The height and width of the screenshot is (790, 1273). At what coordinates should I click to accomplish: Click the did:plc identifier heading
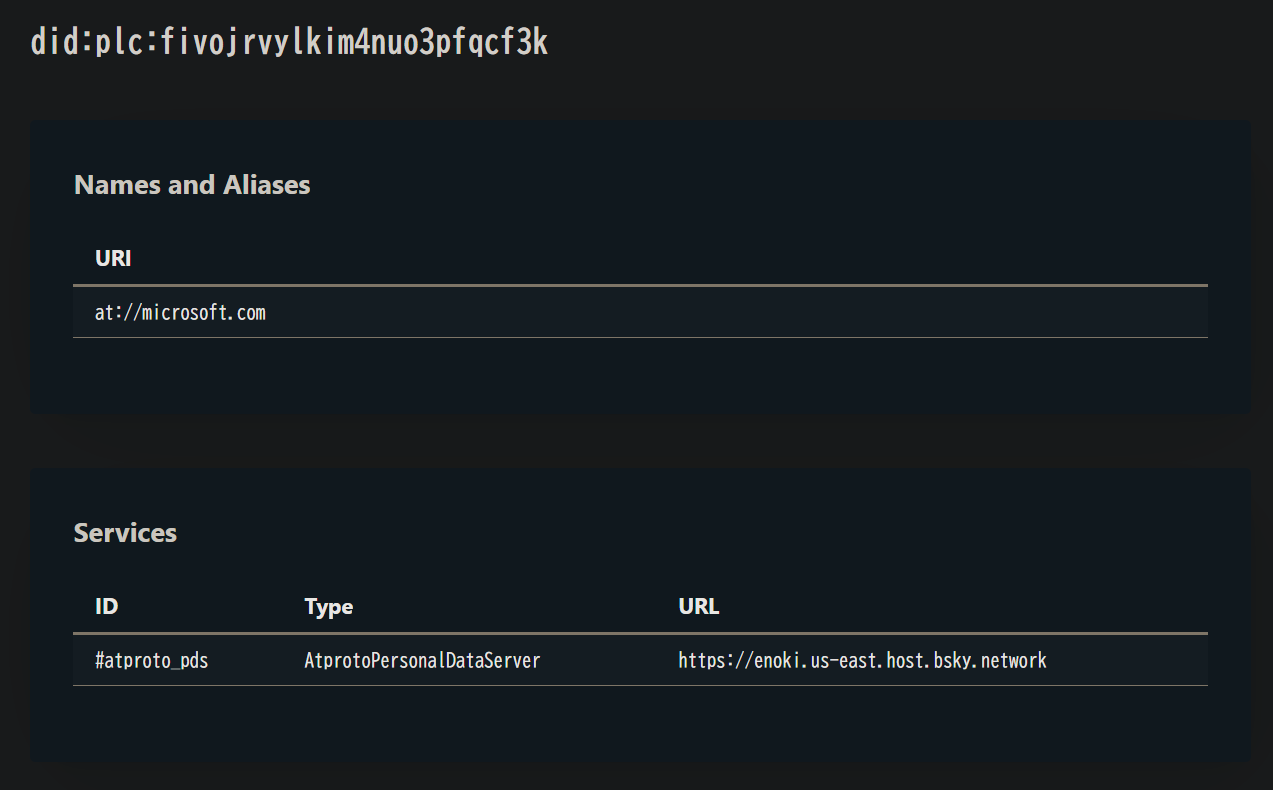click(289, 42)
